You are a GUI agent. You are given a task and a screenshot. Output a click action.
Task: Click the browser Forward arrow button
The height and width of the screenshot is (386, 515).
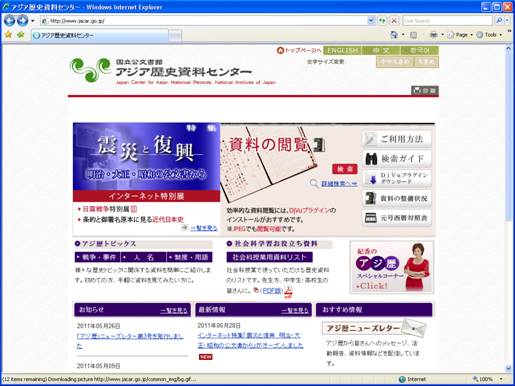click(x=22, y=21)
